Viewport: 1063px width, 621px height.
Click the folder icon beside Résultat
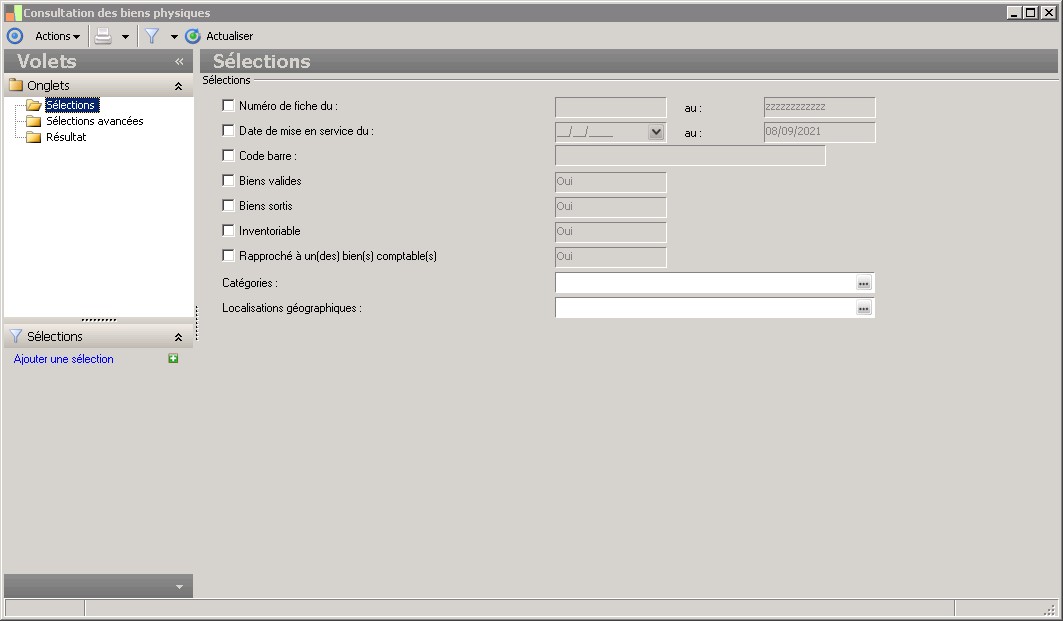(x=33, y=137)
